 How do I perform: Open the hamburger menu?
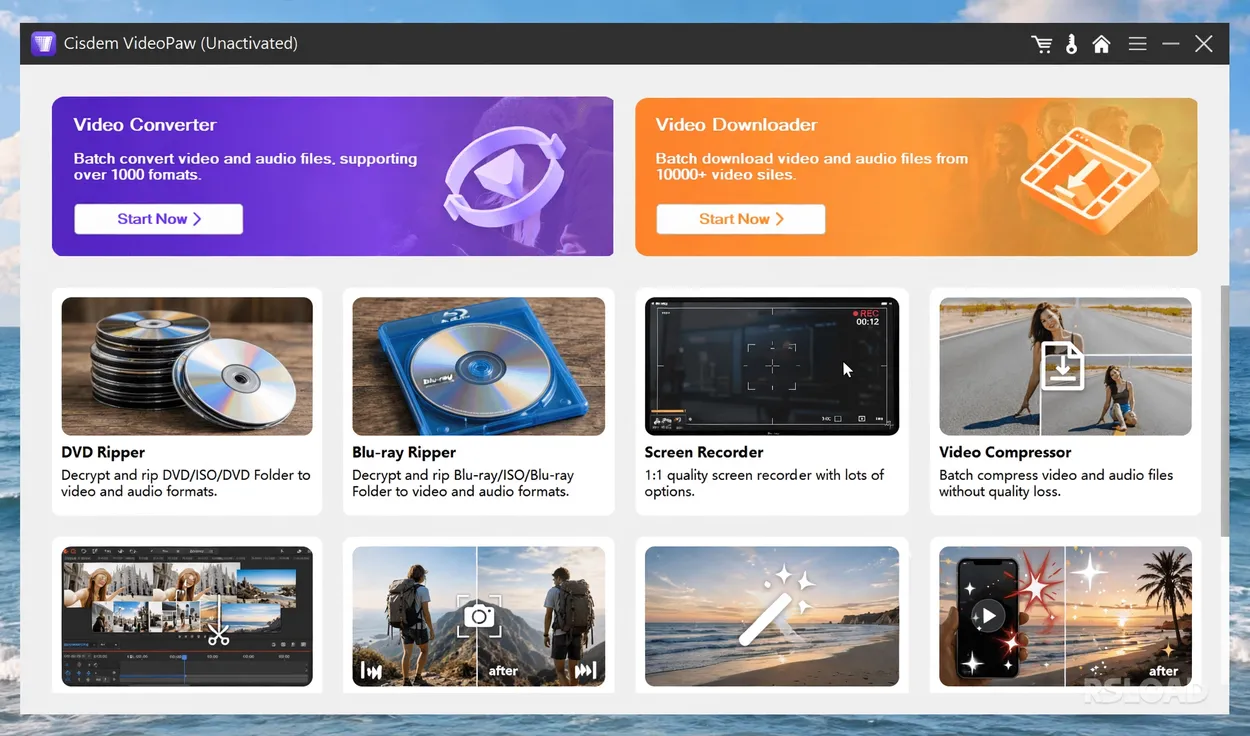[1137, 44]
